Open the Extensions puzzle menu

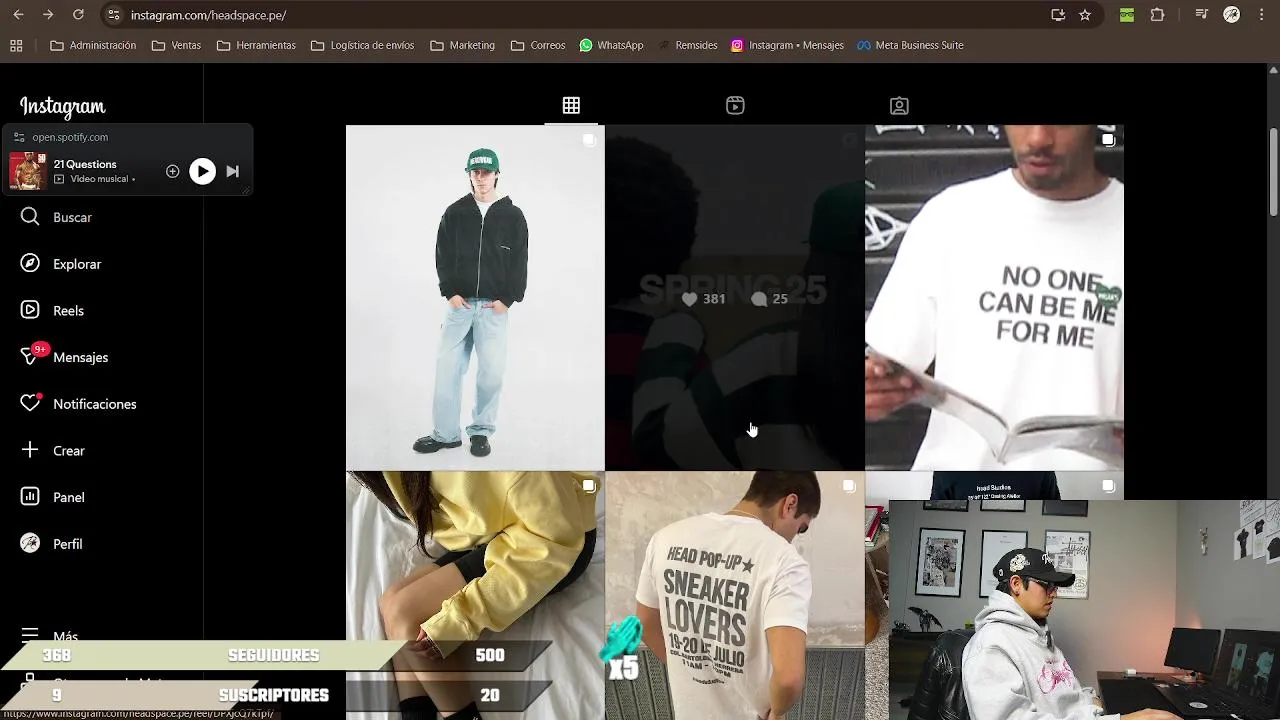(1158, 15)
